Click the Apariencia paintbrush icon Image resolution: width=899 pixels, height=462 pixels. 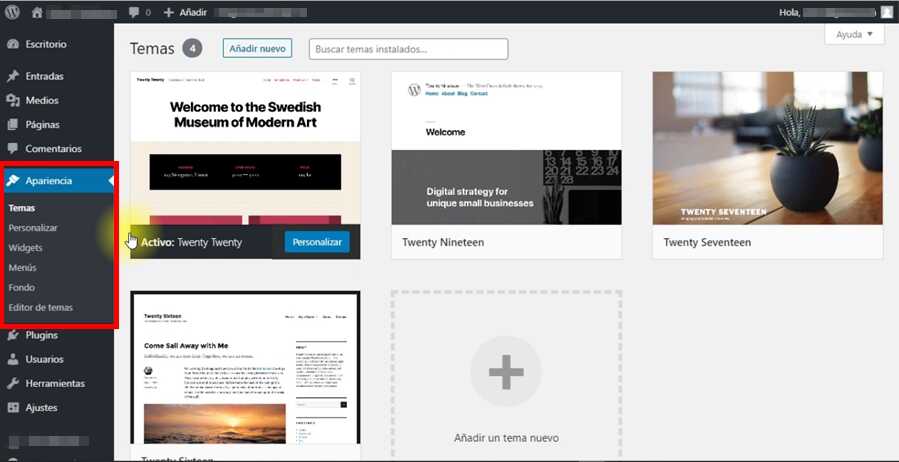point(13,181)
